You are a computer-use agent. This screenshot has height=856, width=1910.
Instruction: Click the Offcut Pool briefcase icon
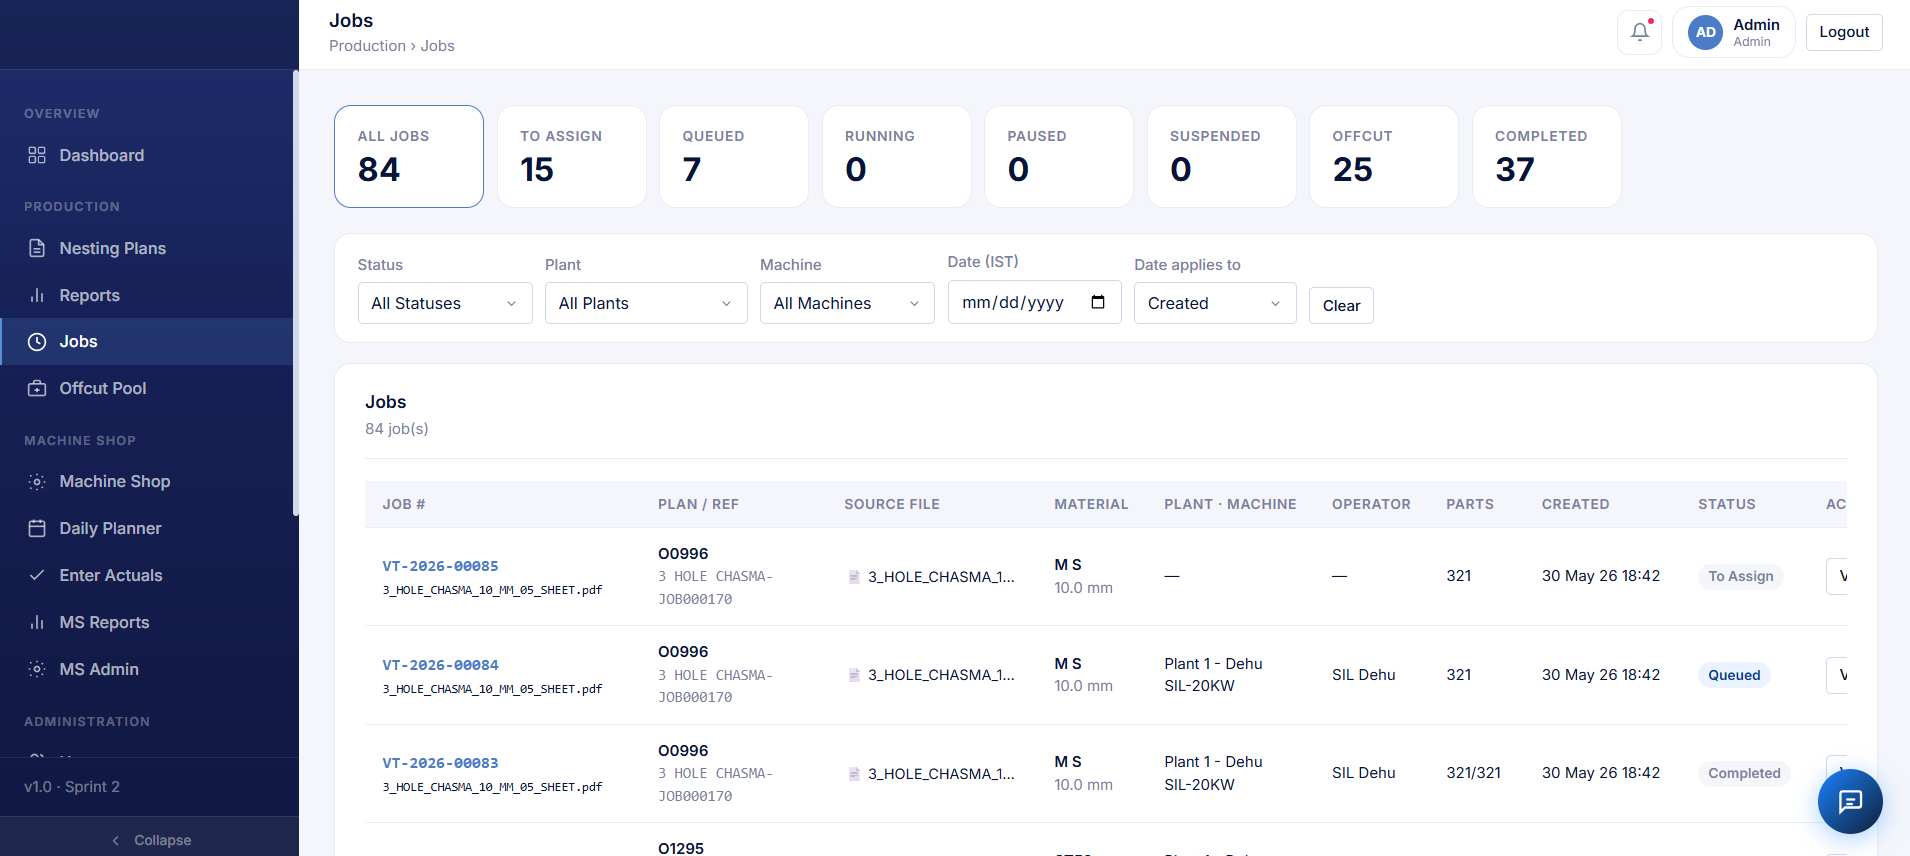pyautogui.click(x=37, y=388)
